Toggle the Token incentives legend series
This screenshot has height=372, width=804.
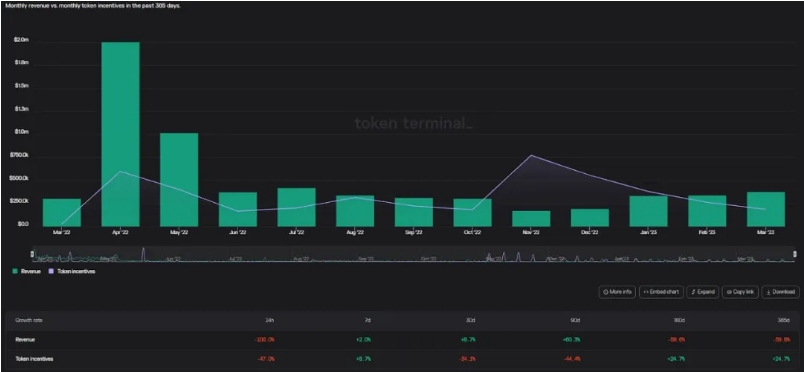[72, 271]
